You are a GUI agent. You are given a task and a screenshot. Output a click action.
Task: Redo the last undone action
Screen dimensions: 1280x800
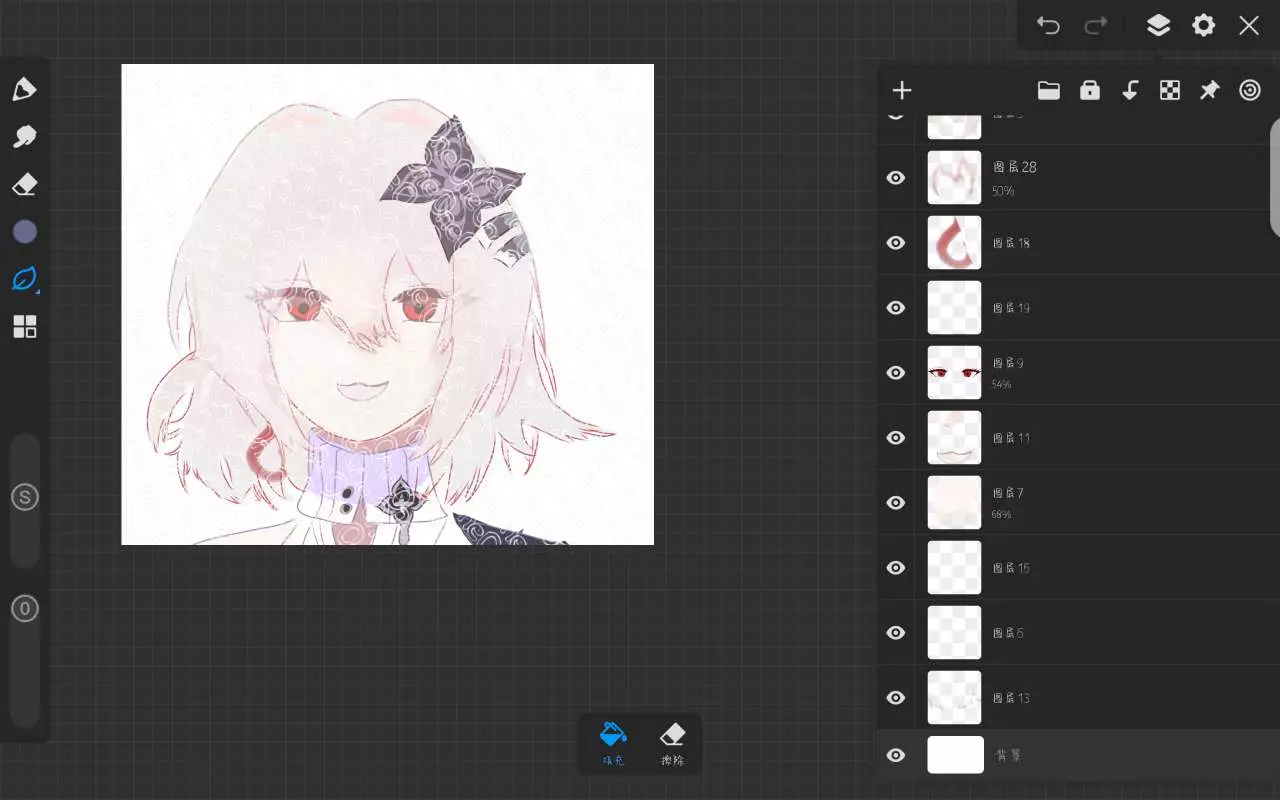1097,25
